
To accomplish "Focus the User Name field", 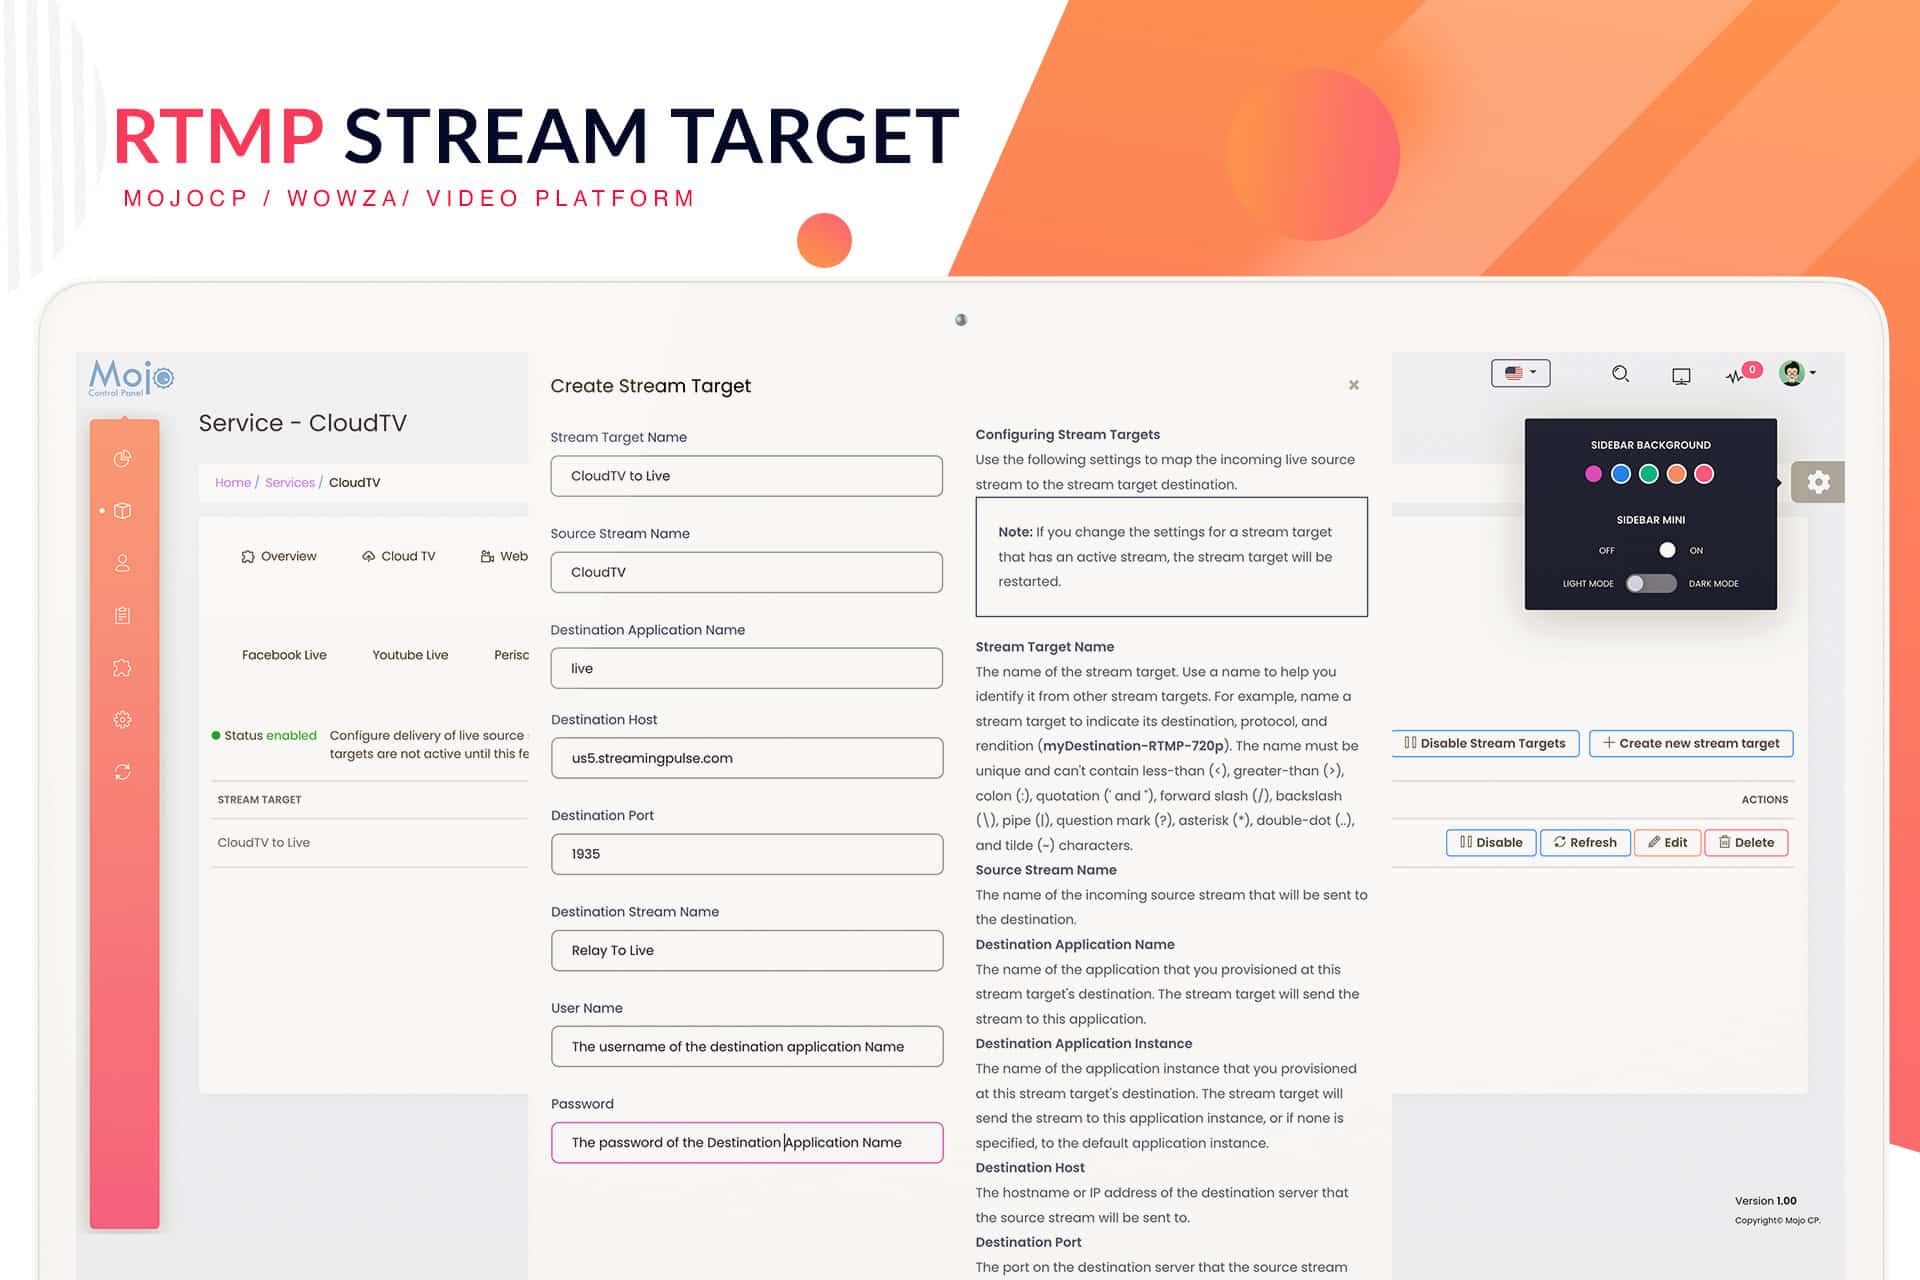I will pos(746,1046).
